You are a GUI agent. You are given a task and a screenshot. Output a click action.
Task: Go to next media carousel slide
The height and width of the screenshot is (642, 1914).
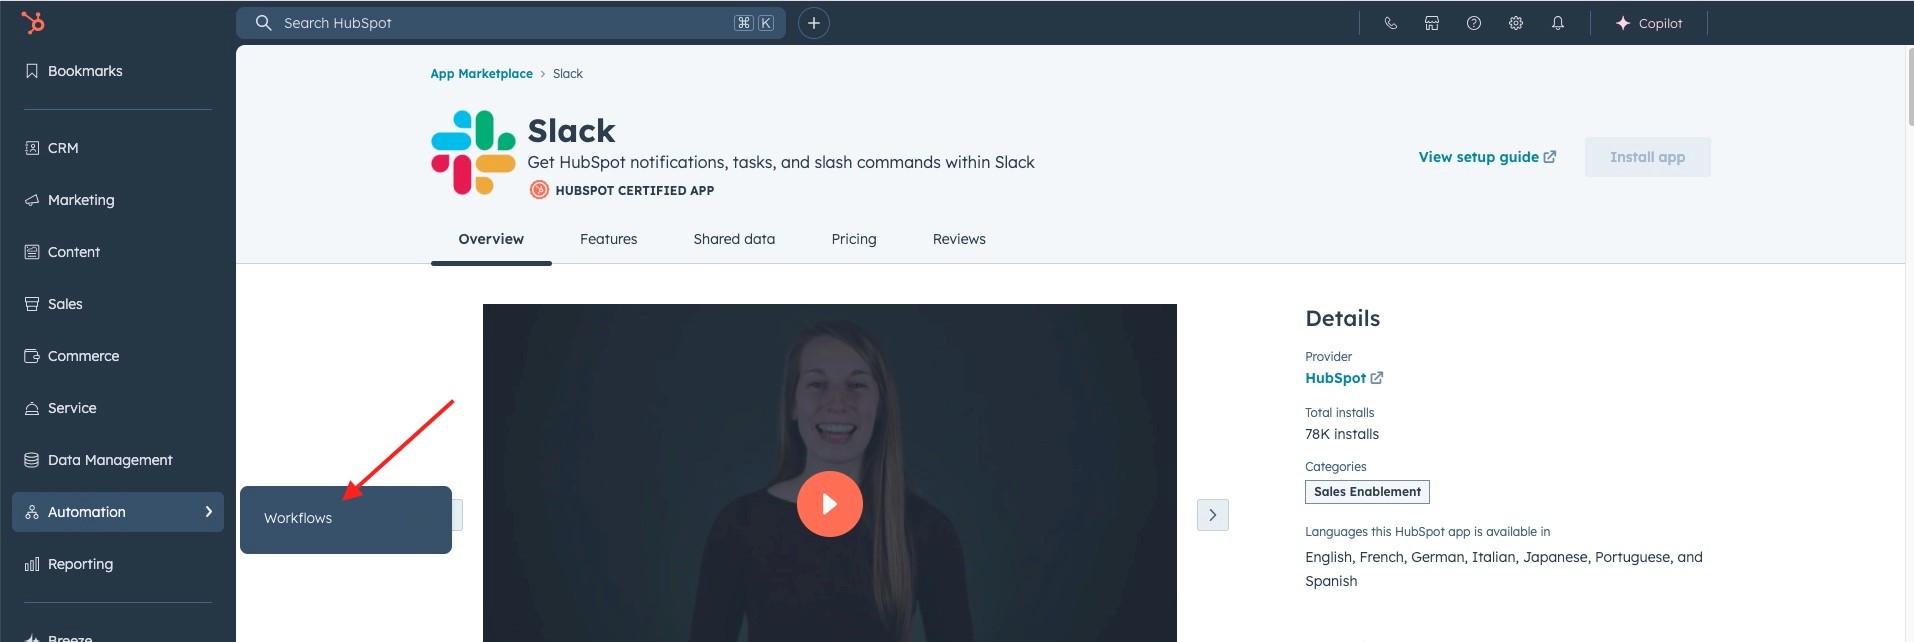point(1213,515)
